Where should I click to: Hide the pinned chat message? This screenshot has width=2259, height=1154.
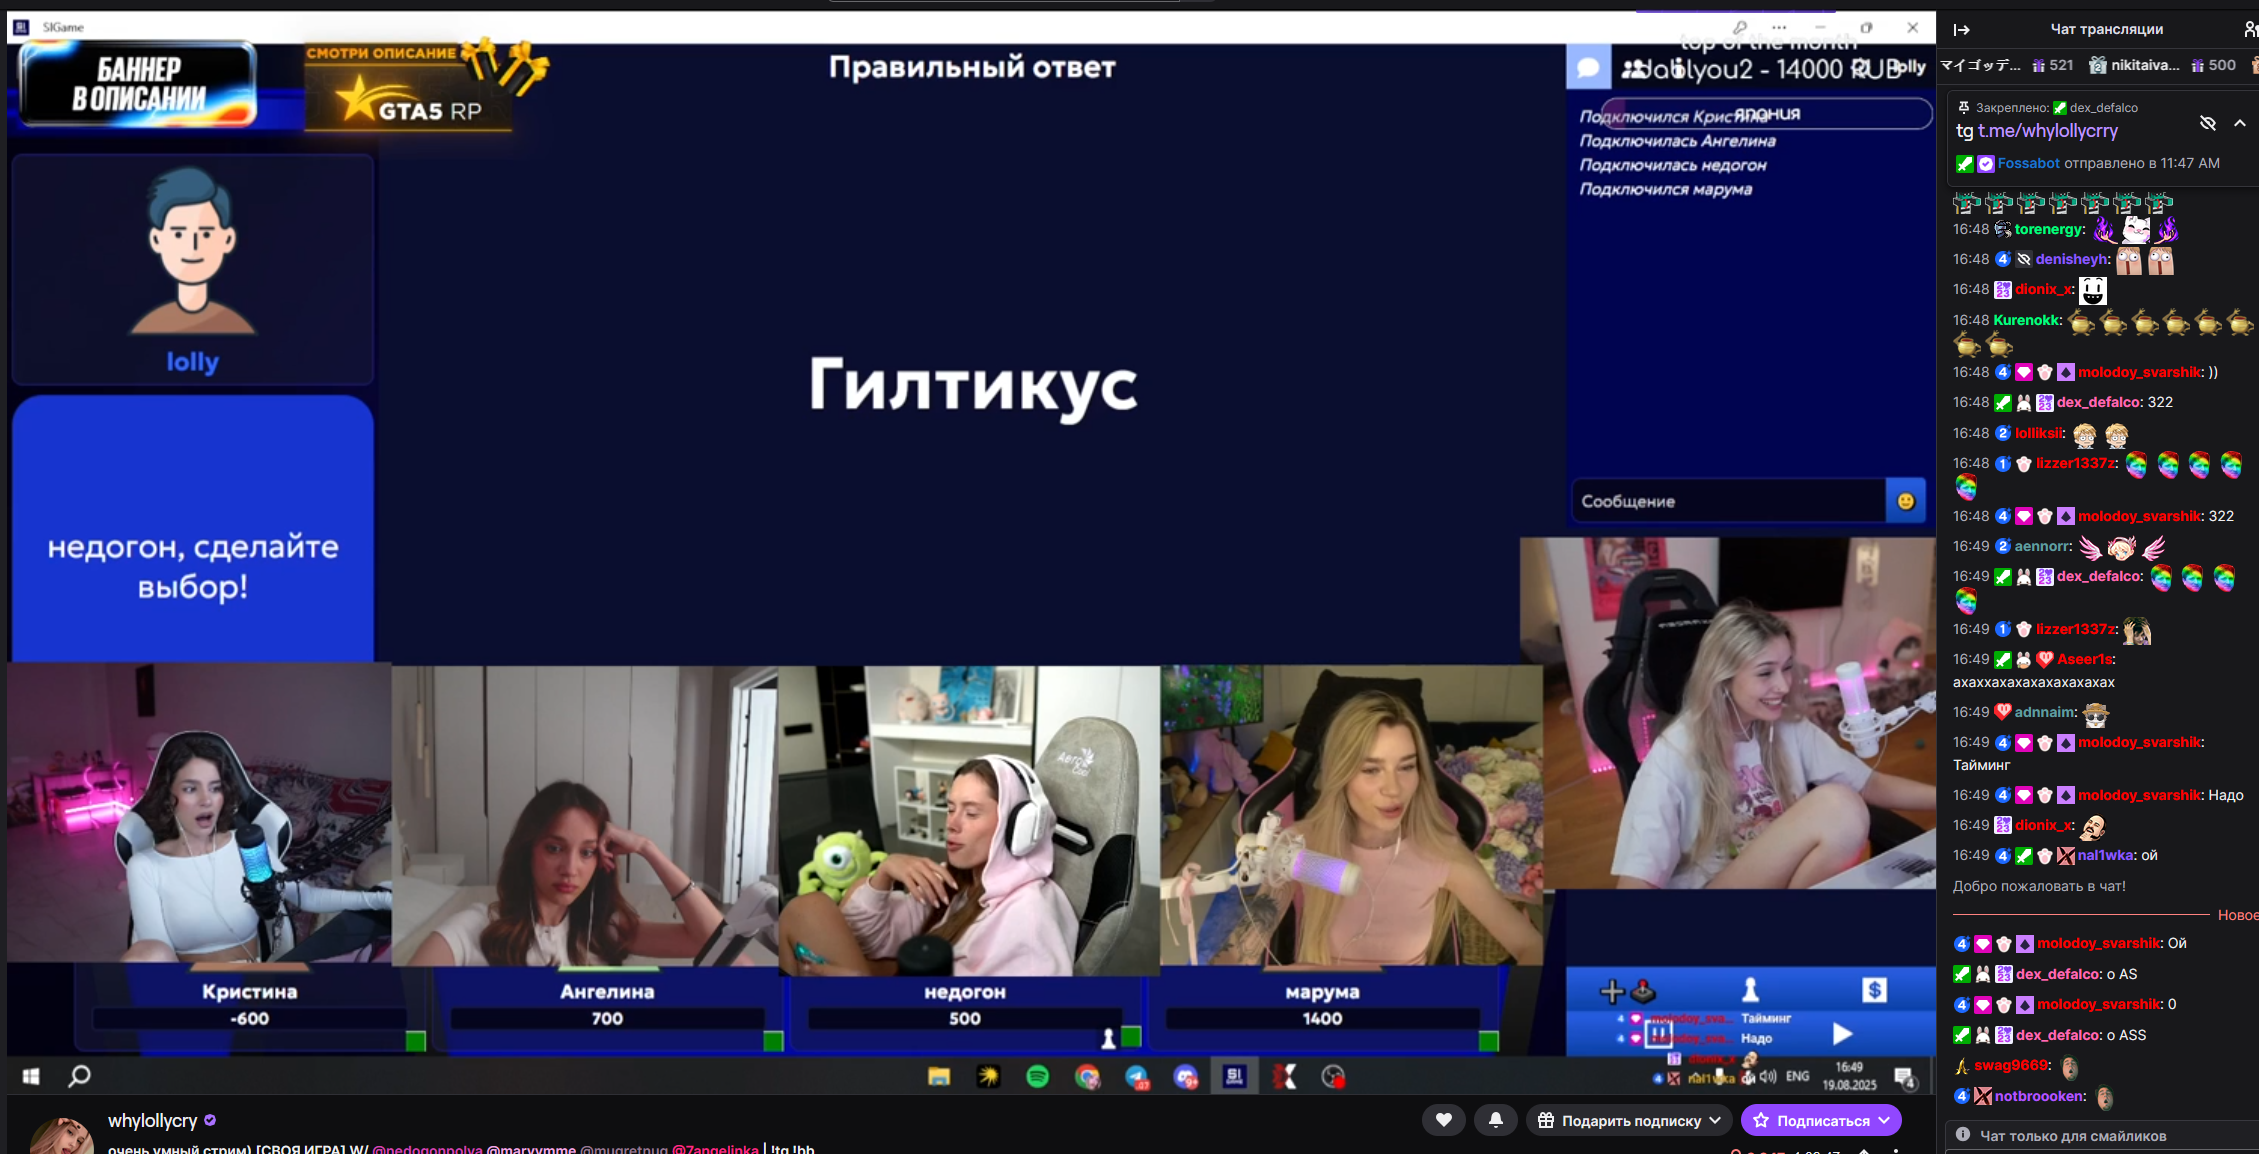(2207, 123)
